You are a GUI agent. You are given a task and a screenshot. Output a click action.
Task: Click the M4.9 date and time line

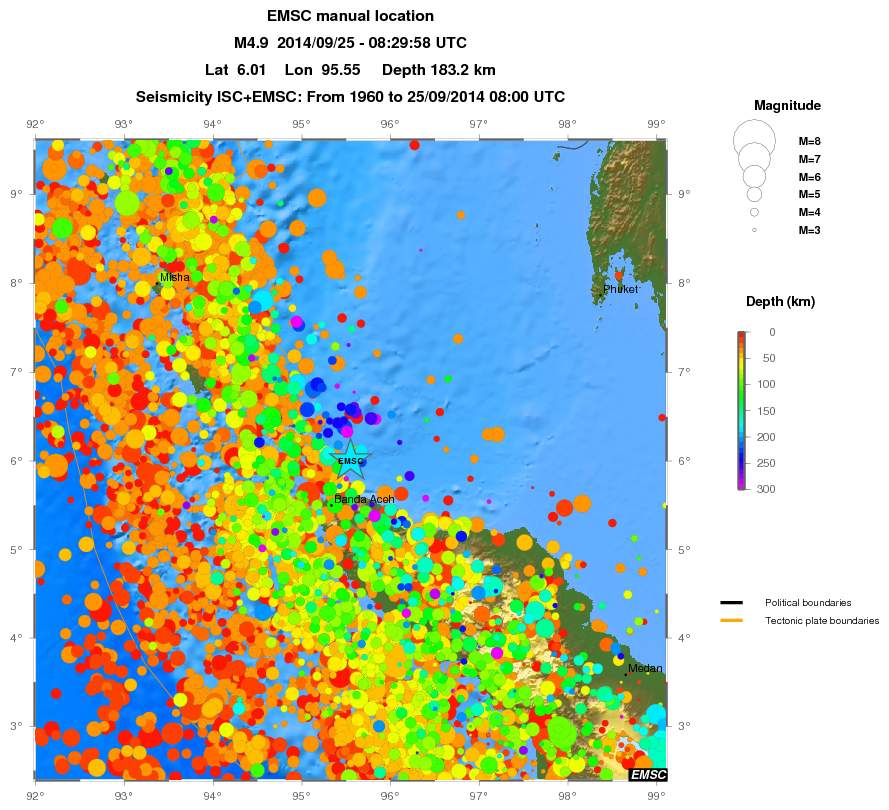tap(350, 43)
